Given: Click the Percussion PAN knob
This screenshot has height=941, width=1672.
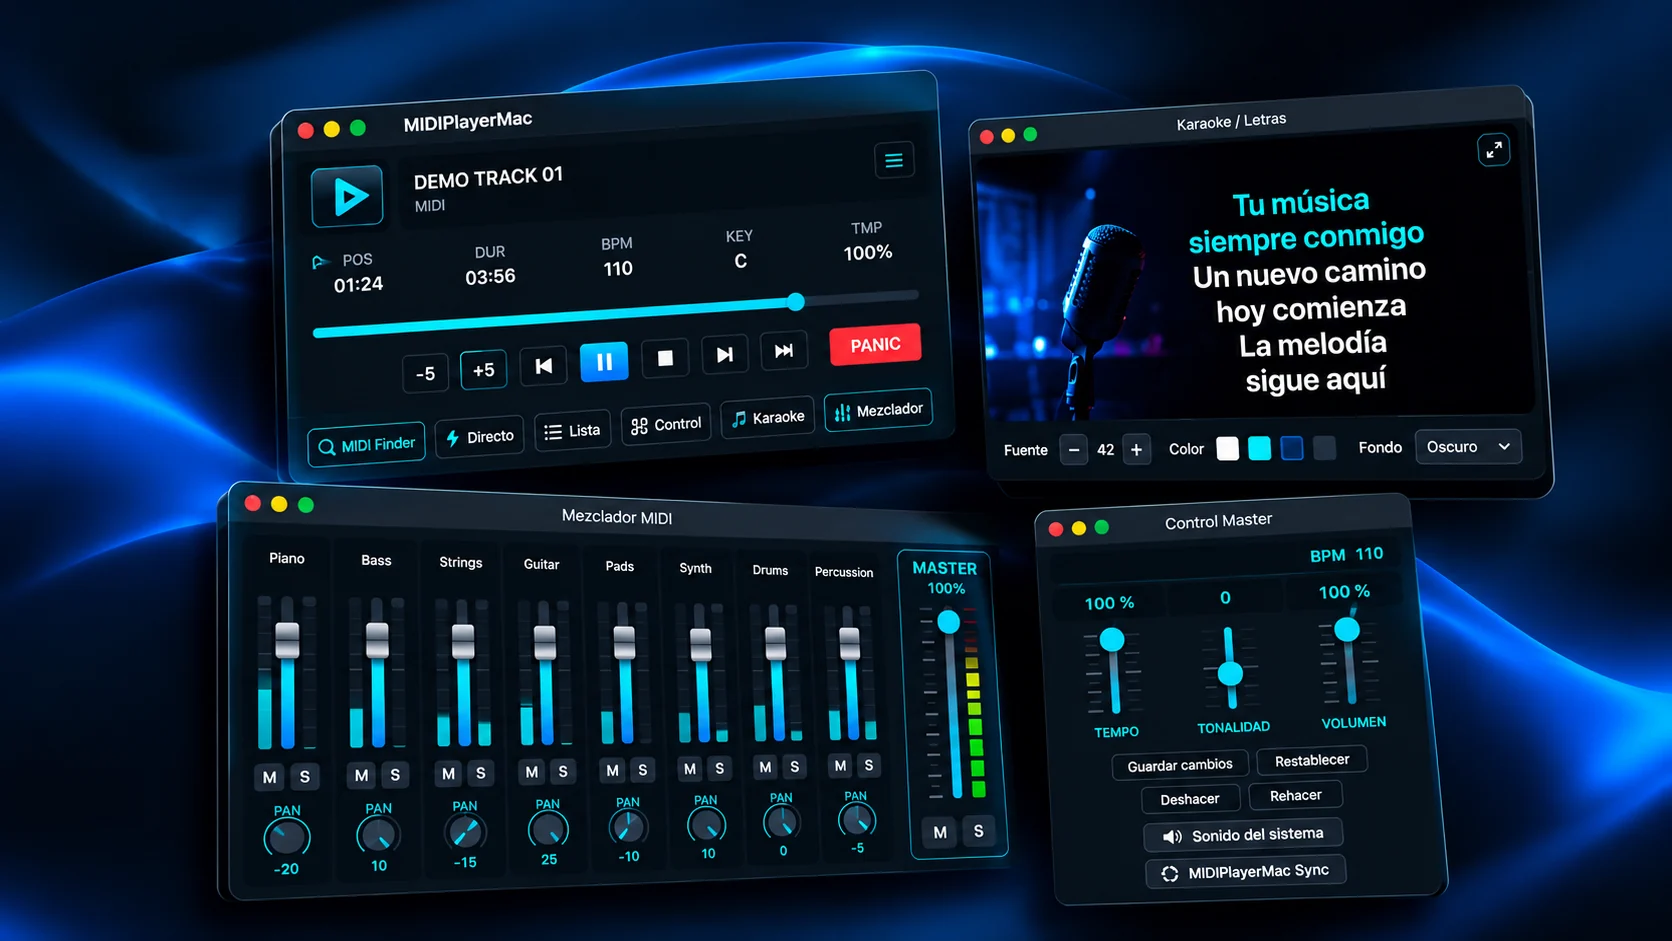Looking at the screenshot, I should coord(856,820).
